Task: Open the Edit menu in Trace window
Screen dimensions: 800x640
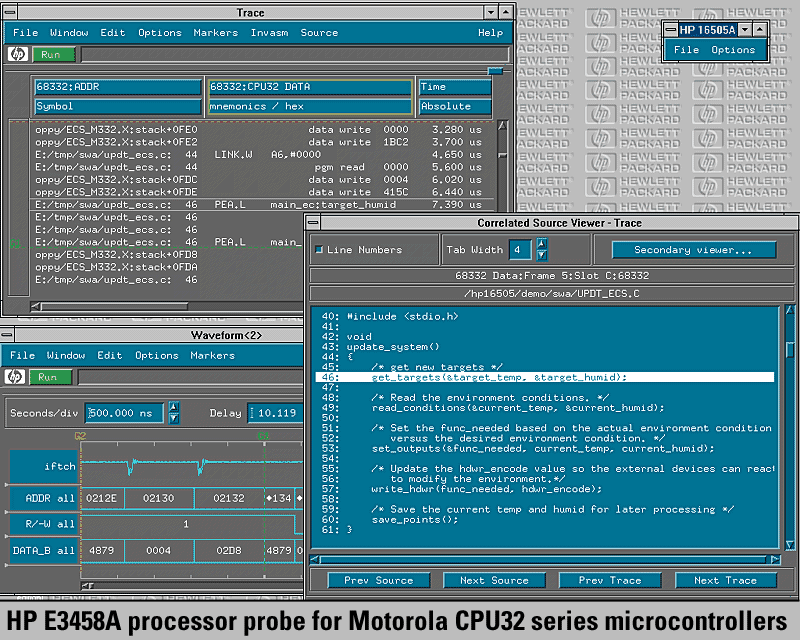Action: coord(113,33)
